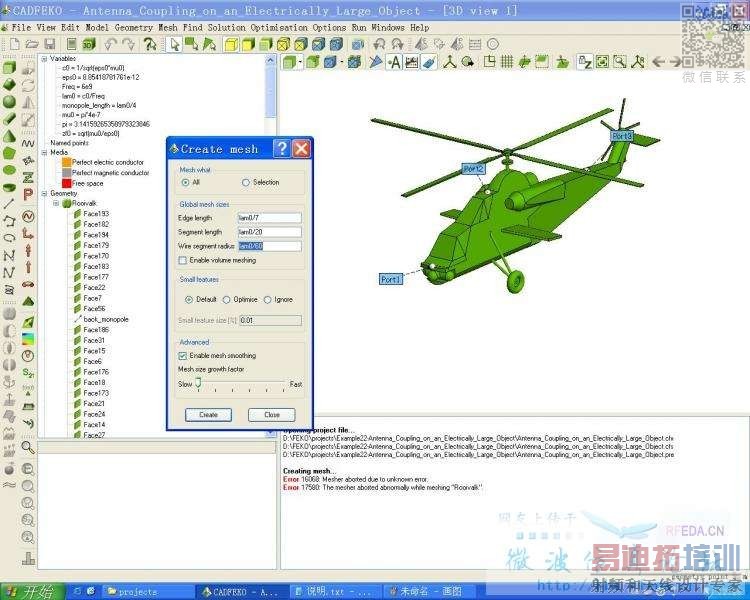Screen dimensions: 750x600
Task: Open dropdown arrow beside green cube view icon
Action: click(300, 62)
